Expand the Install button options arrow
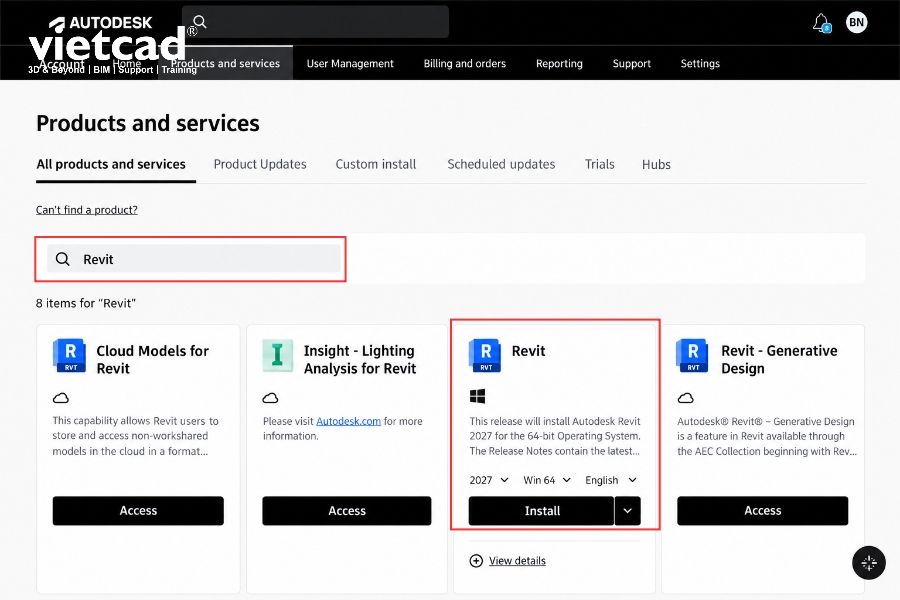 (628, 510)
